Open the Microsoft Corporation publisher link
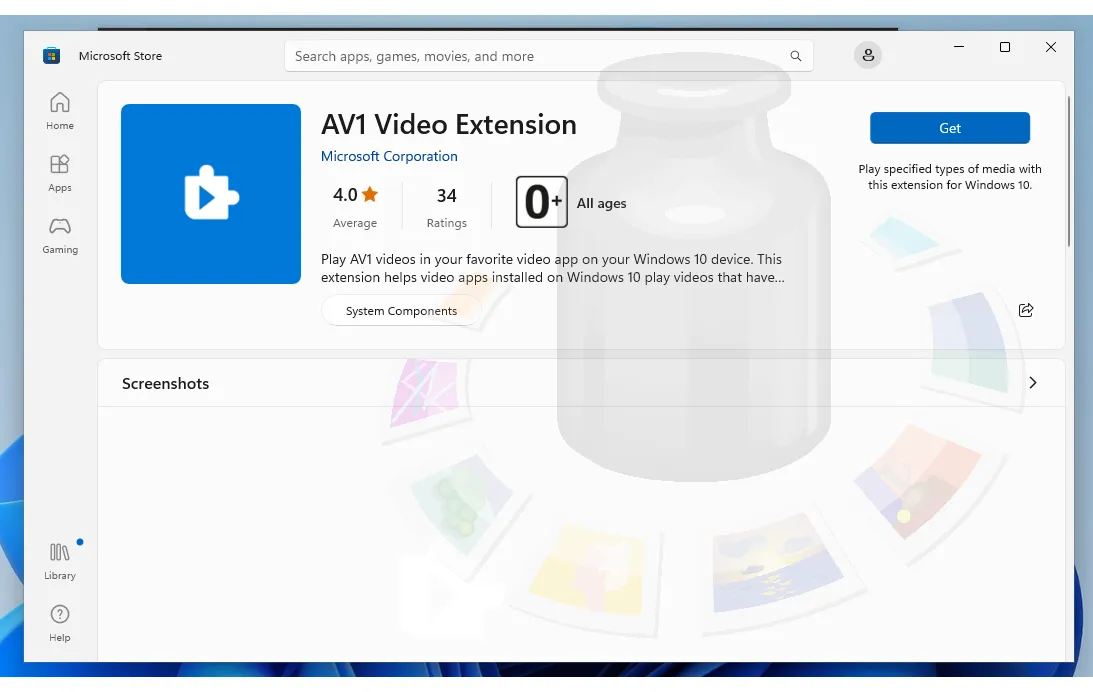This screenshot has height=692, width=1093. coord(389,156)
